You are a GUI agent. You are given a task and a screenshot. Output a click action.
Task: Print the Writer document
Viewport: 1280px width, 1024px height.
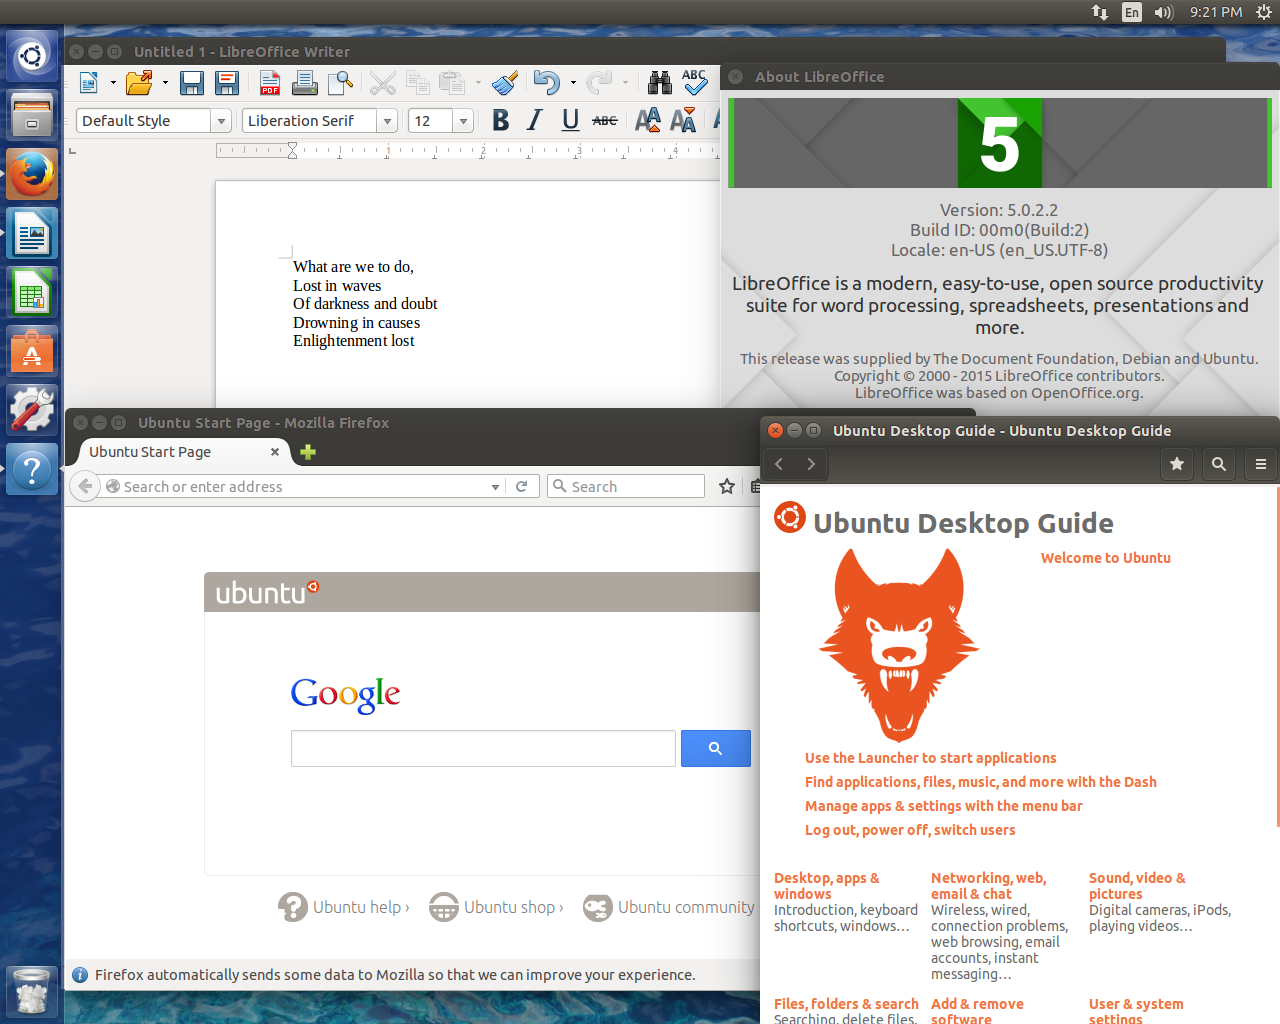[x=305, y=83]
